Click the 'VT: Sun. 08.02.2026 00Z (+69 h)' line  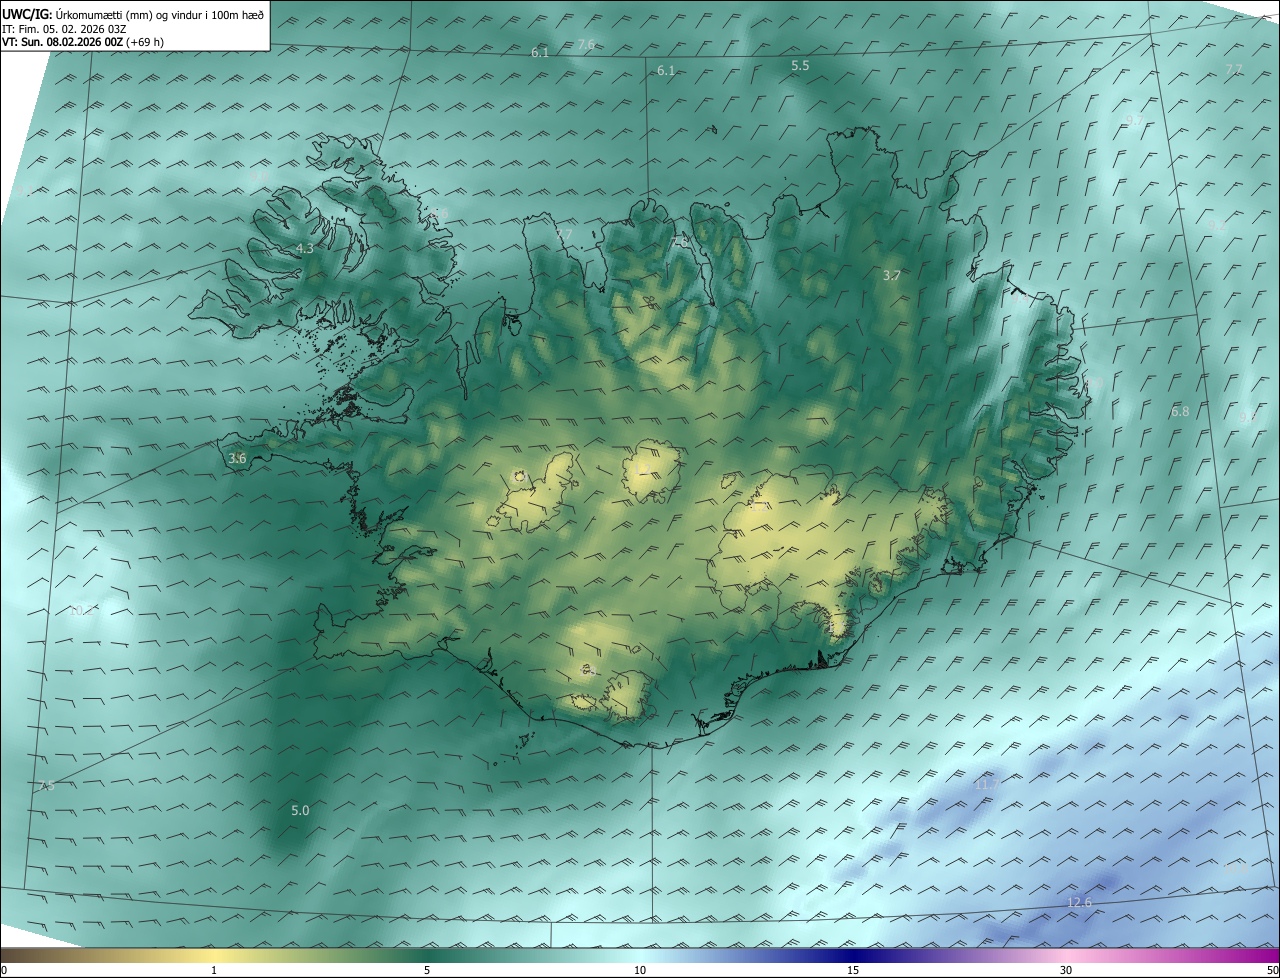(83, 42)
